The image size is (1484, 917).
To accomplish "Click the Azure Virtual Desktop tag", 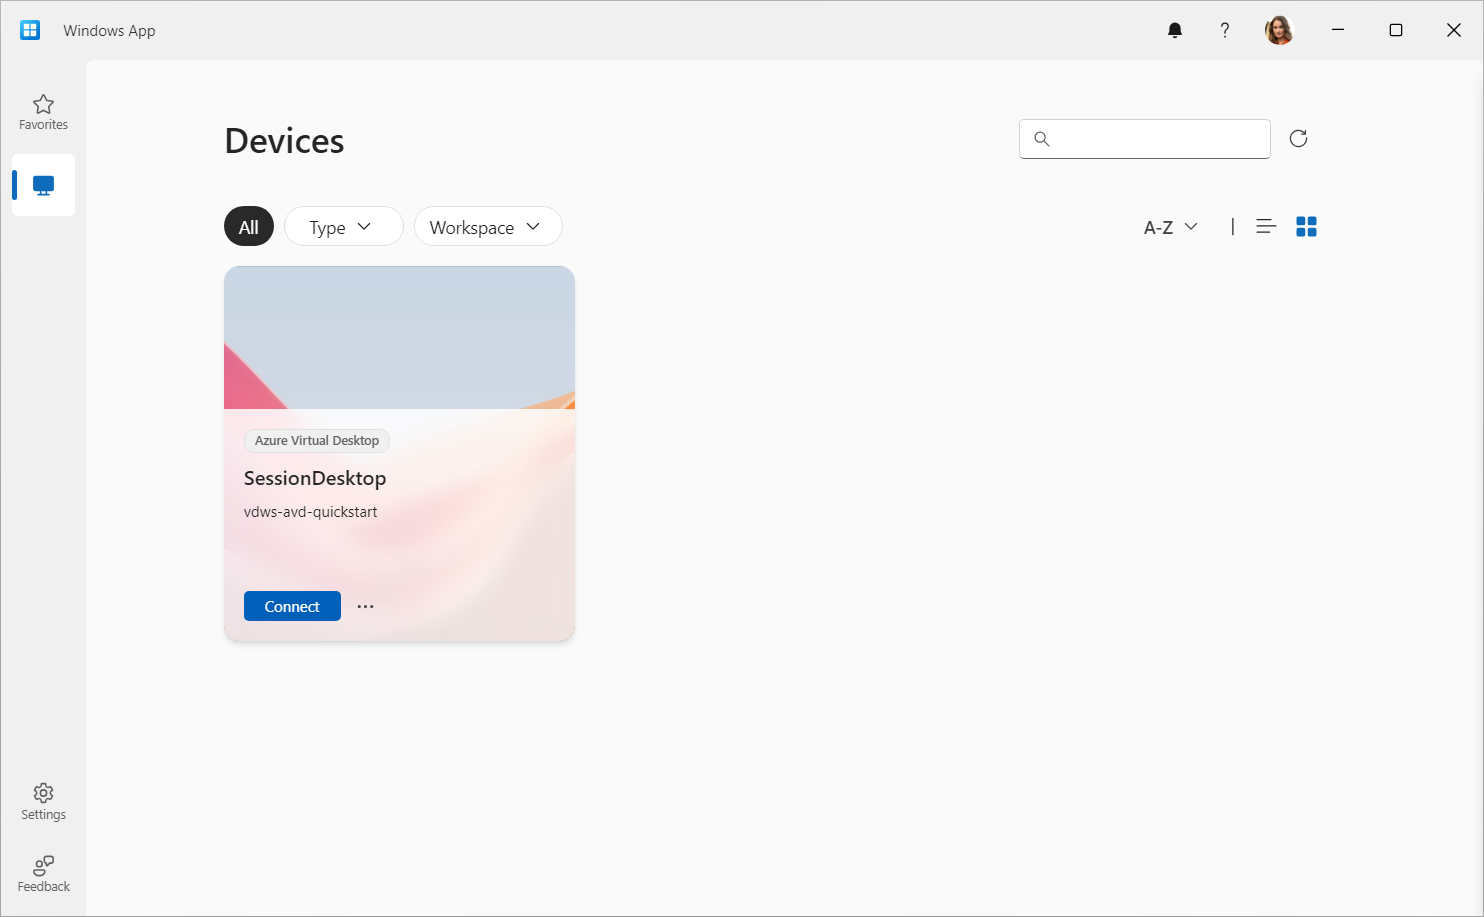I will [317, 441].
